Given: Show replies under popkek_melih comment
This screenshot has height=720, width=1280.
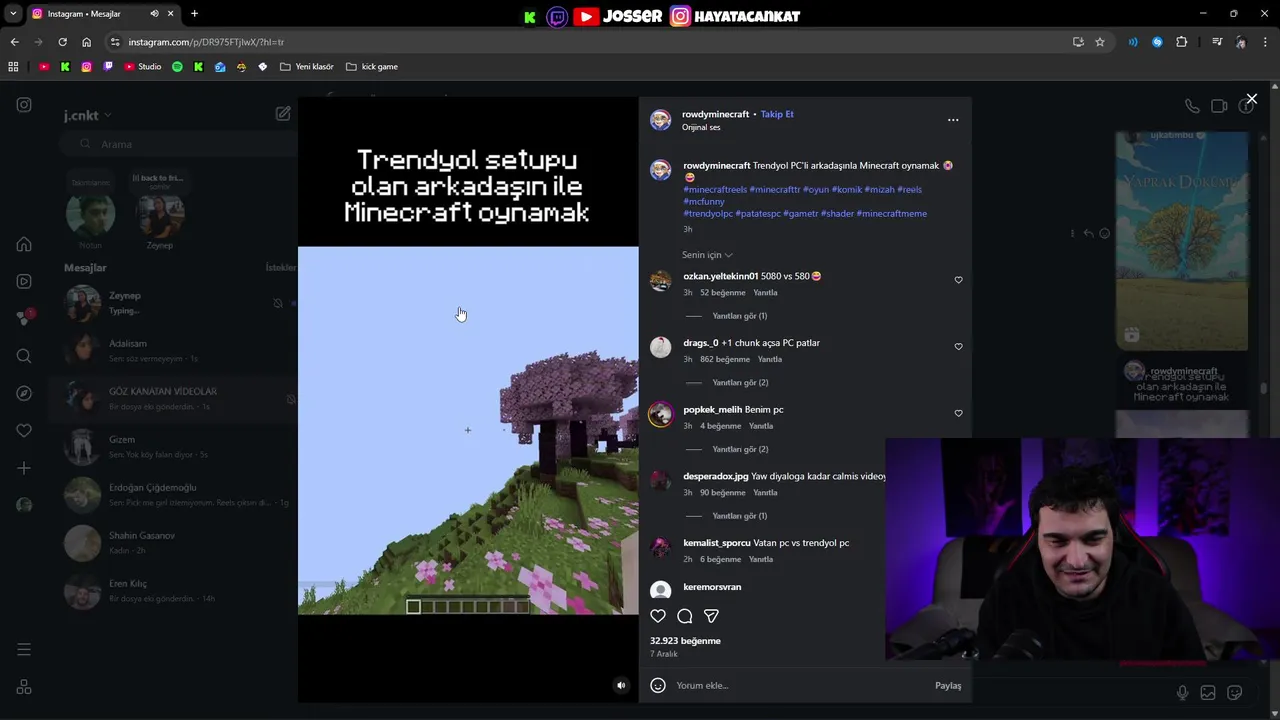Looking at the screenshot, I should pyautogui.click(x=740, y=449).
